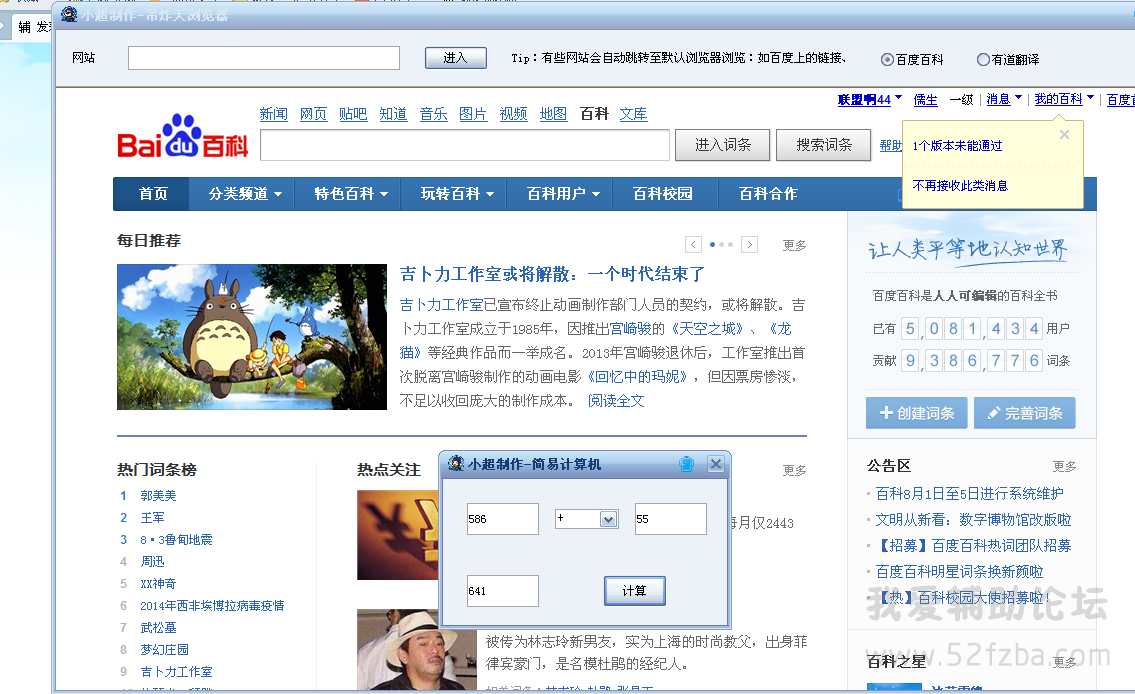
Task: Switch to Baidu 音乐
Action: 434,114
